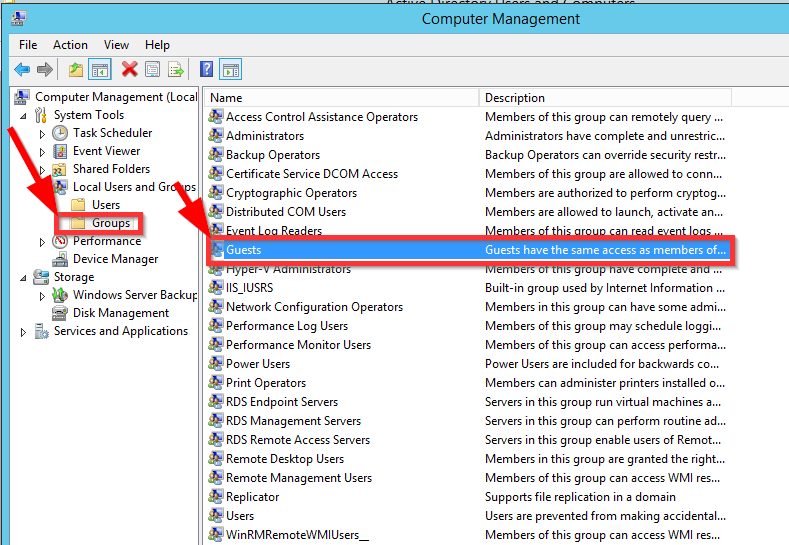Sort list by the Name column header

(340, 98)
